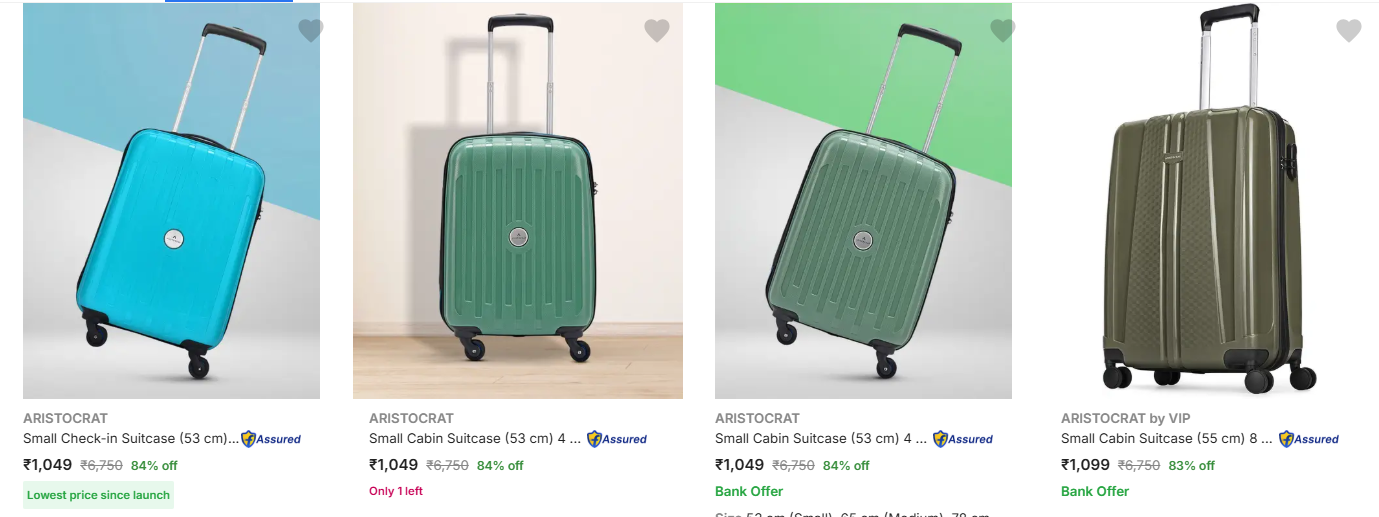
Task: Click Assured badge of the 'Only 1 left' product
Action: point(617,439)
